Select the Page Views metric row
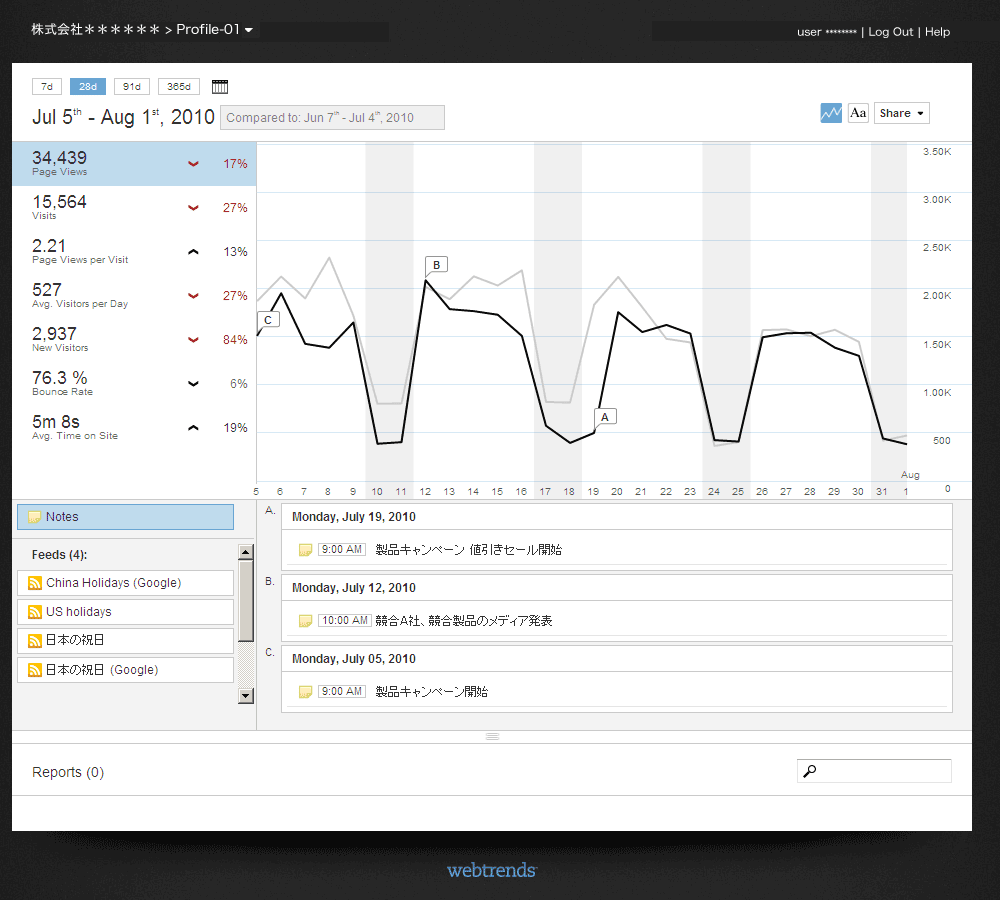The width and height of the screenshot is (1000, 900). tap(134, 164)
